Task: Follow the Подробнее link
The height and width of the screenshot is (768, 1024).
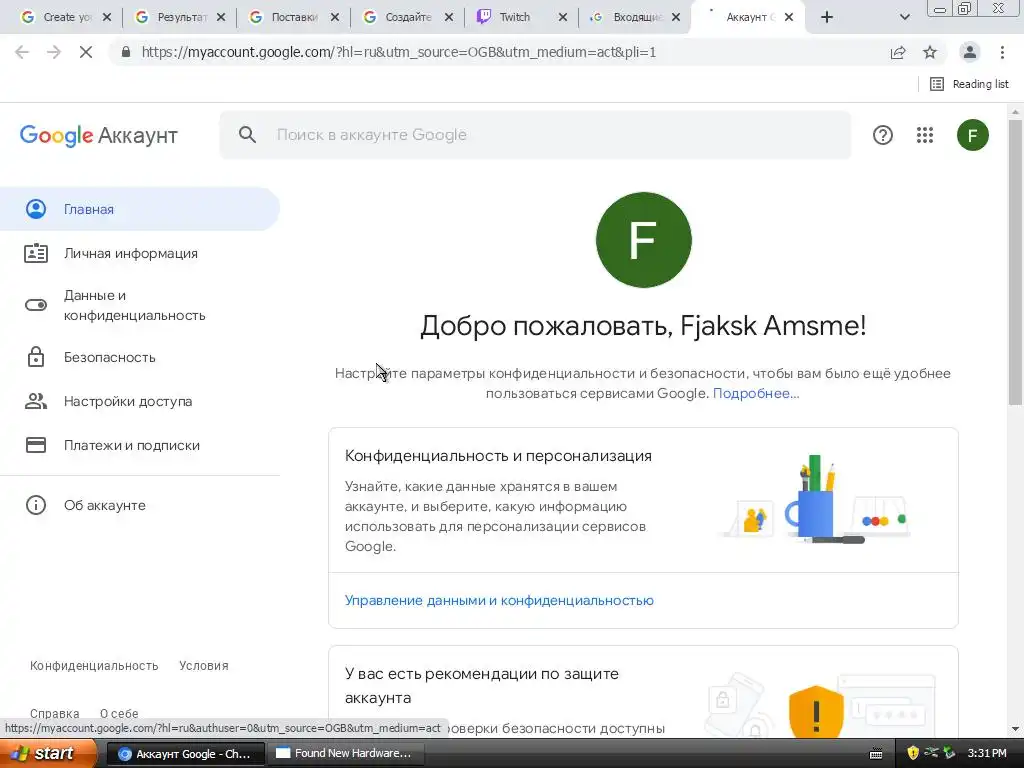Action: pos(756,393)
